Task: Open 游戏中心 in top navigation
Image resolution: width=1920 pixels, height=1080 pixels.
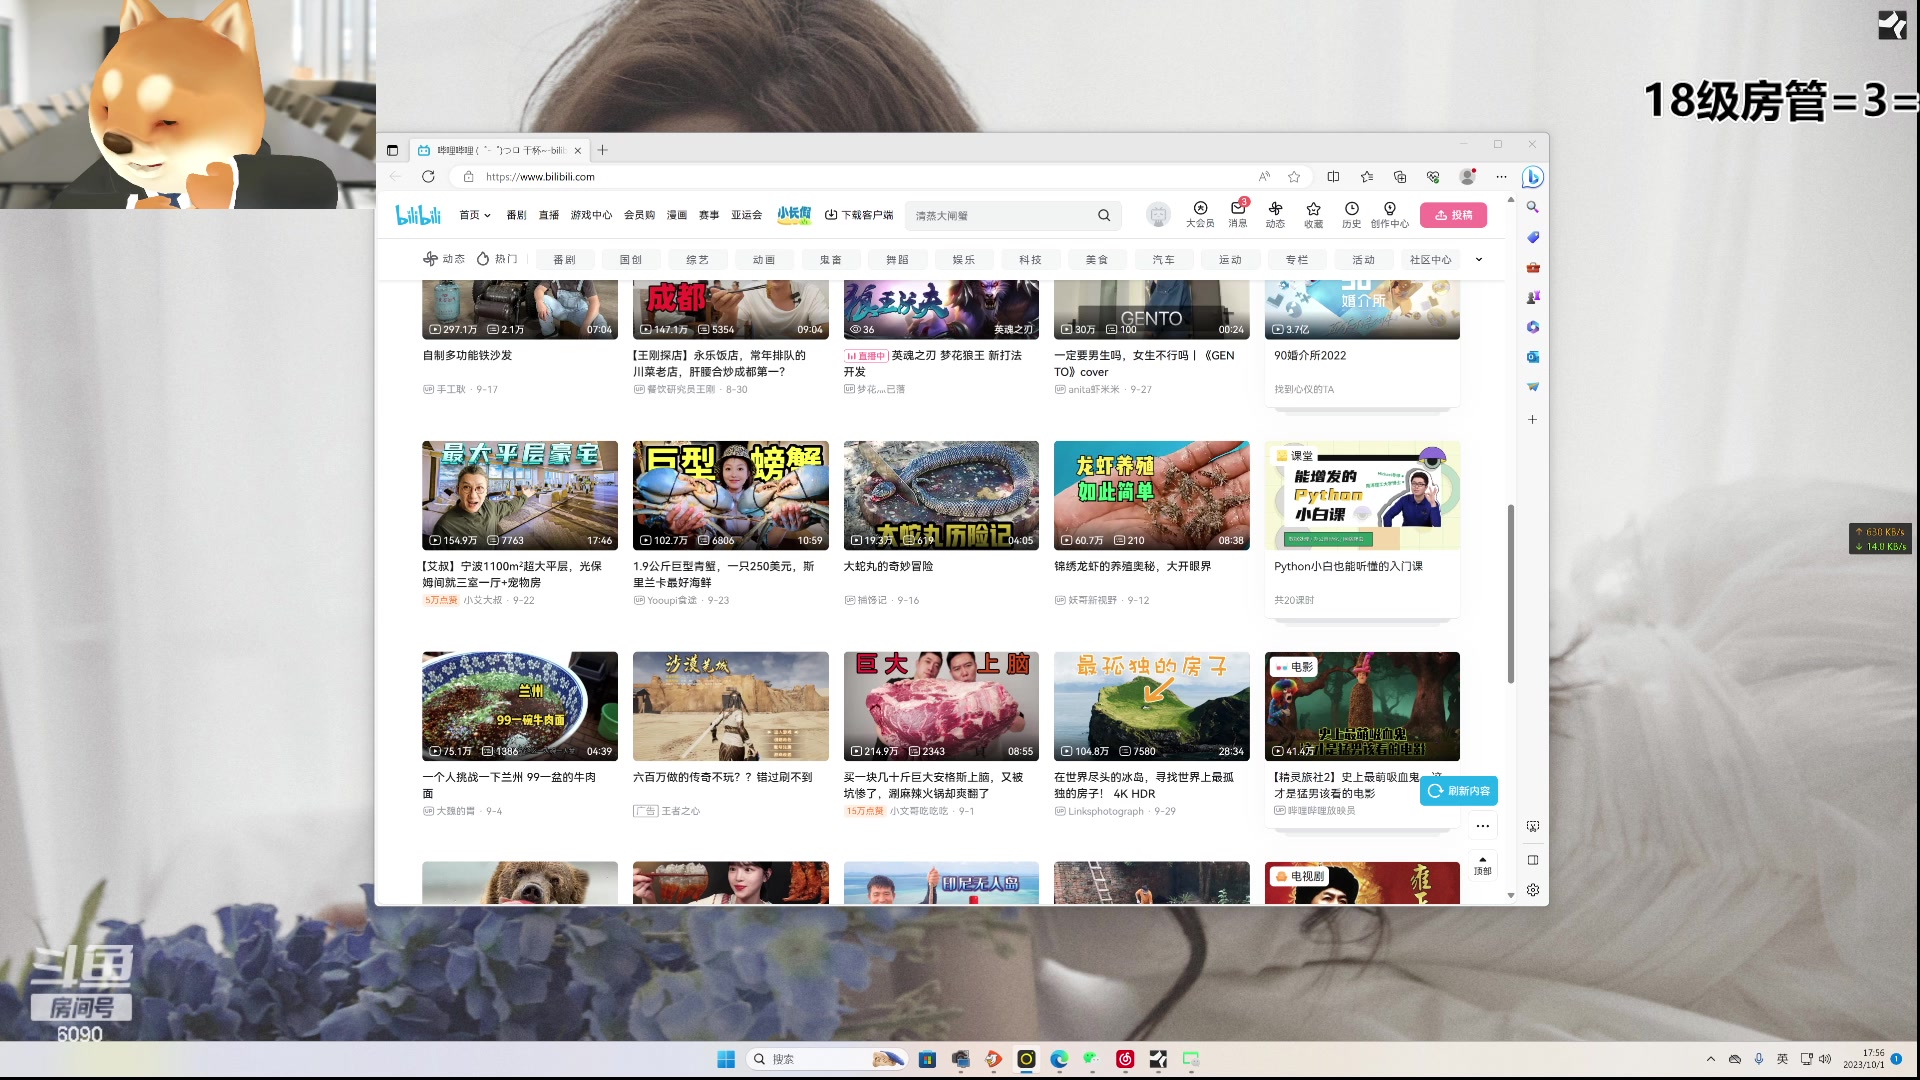Action: [x=591, y=215]
